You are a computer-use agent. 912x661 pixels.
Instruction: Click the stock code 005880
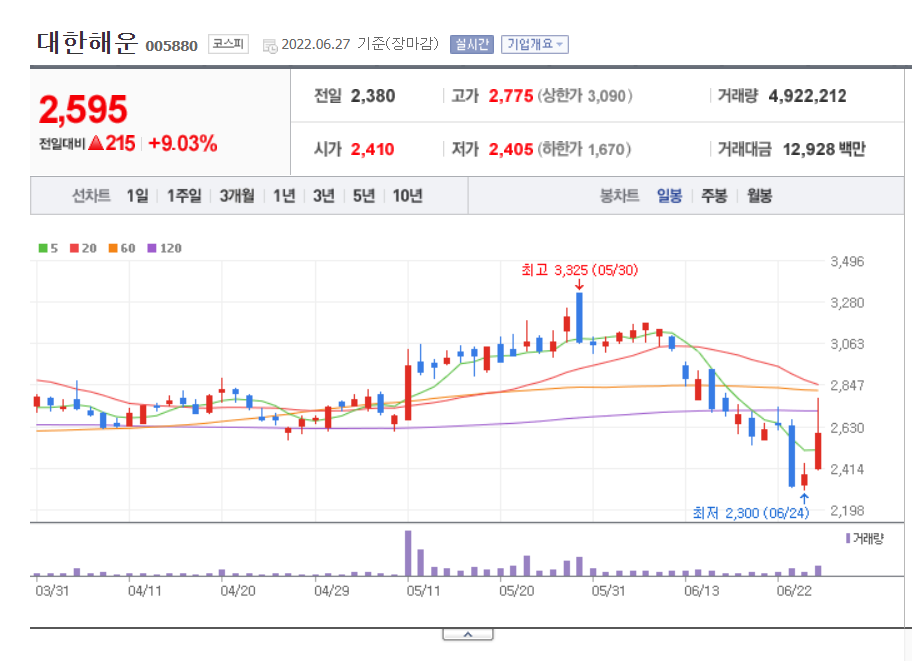172,46
